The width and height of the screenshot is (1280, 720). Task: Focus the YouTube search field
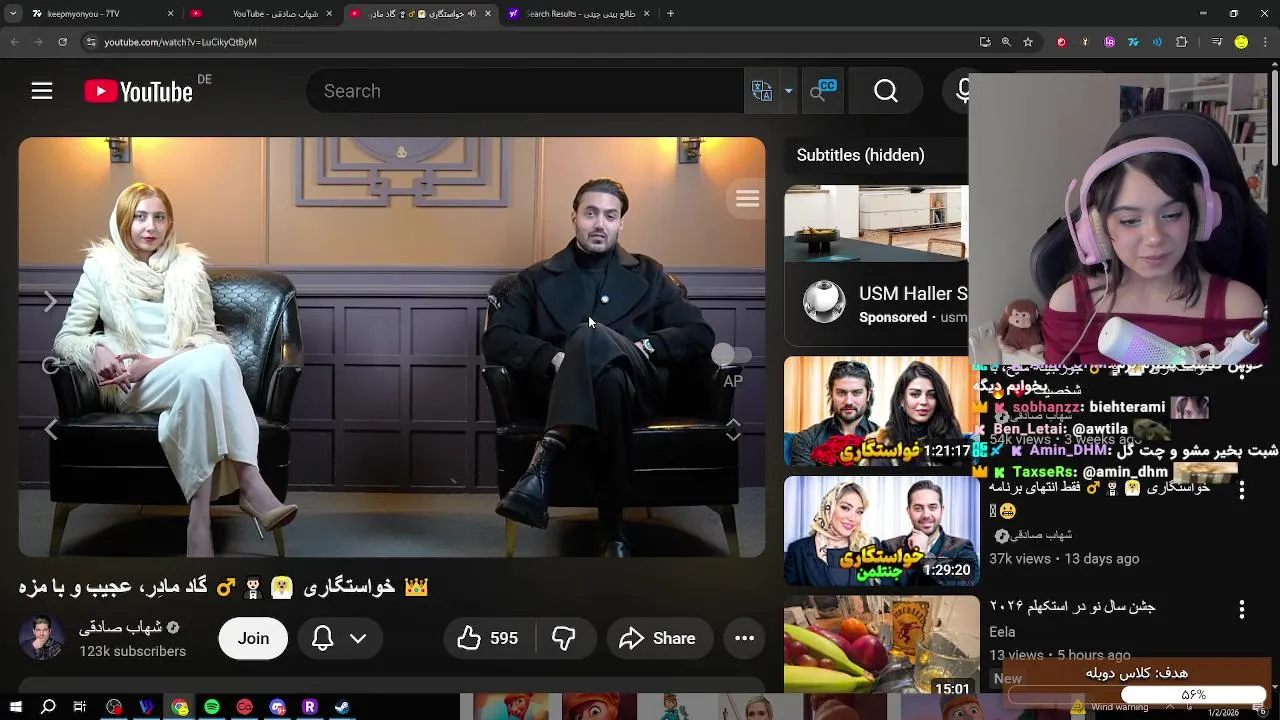525,91
